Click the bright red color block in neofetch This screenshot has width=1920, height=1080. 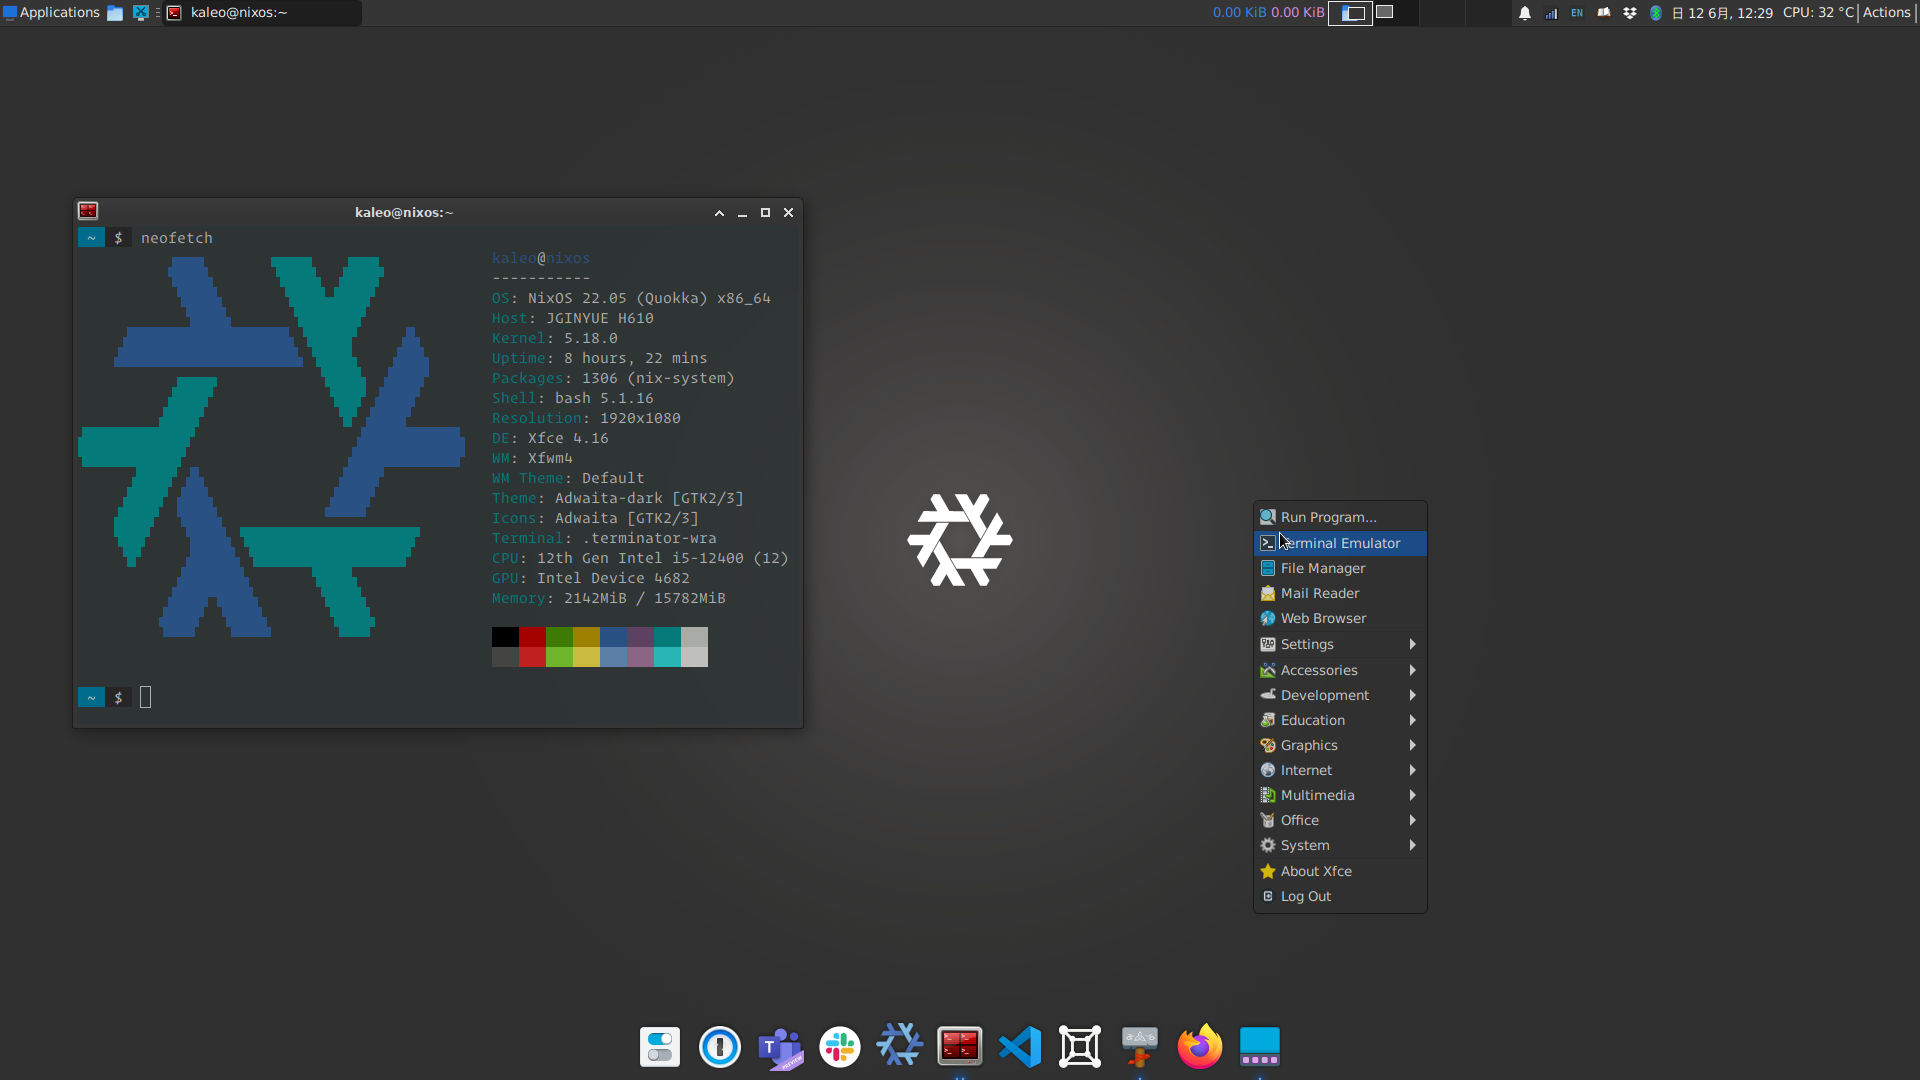tap(532, 657)
